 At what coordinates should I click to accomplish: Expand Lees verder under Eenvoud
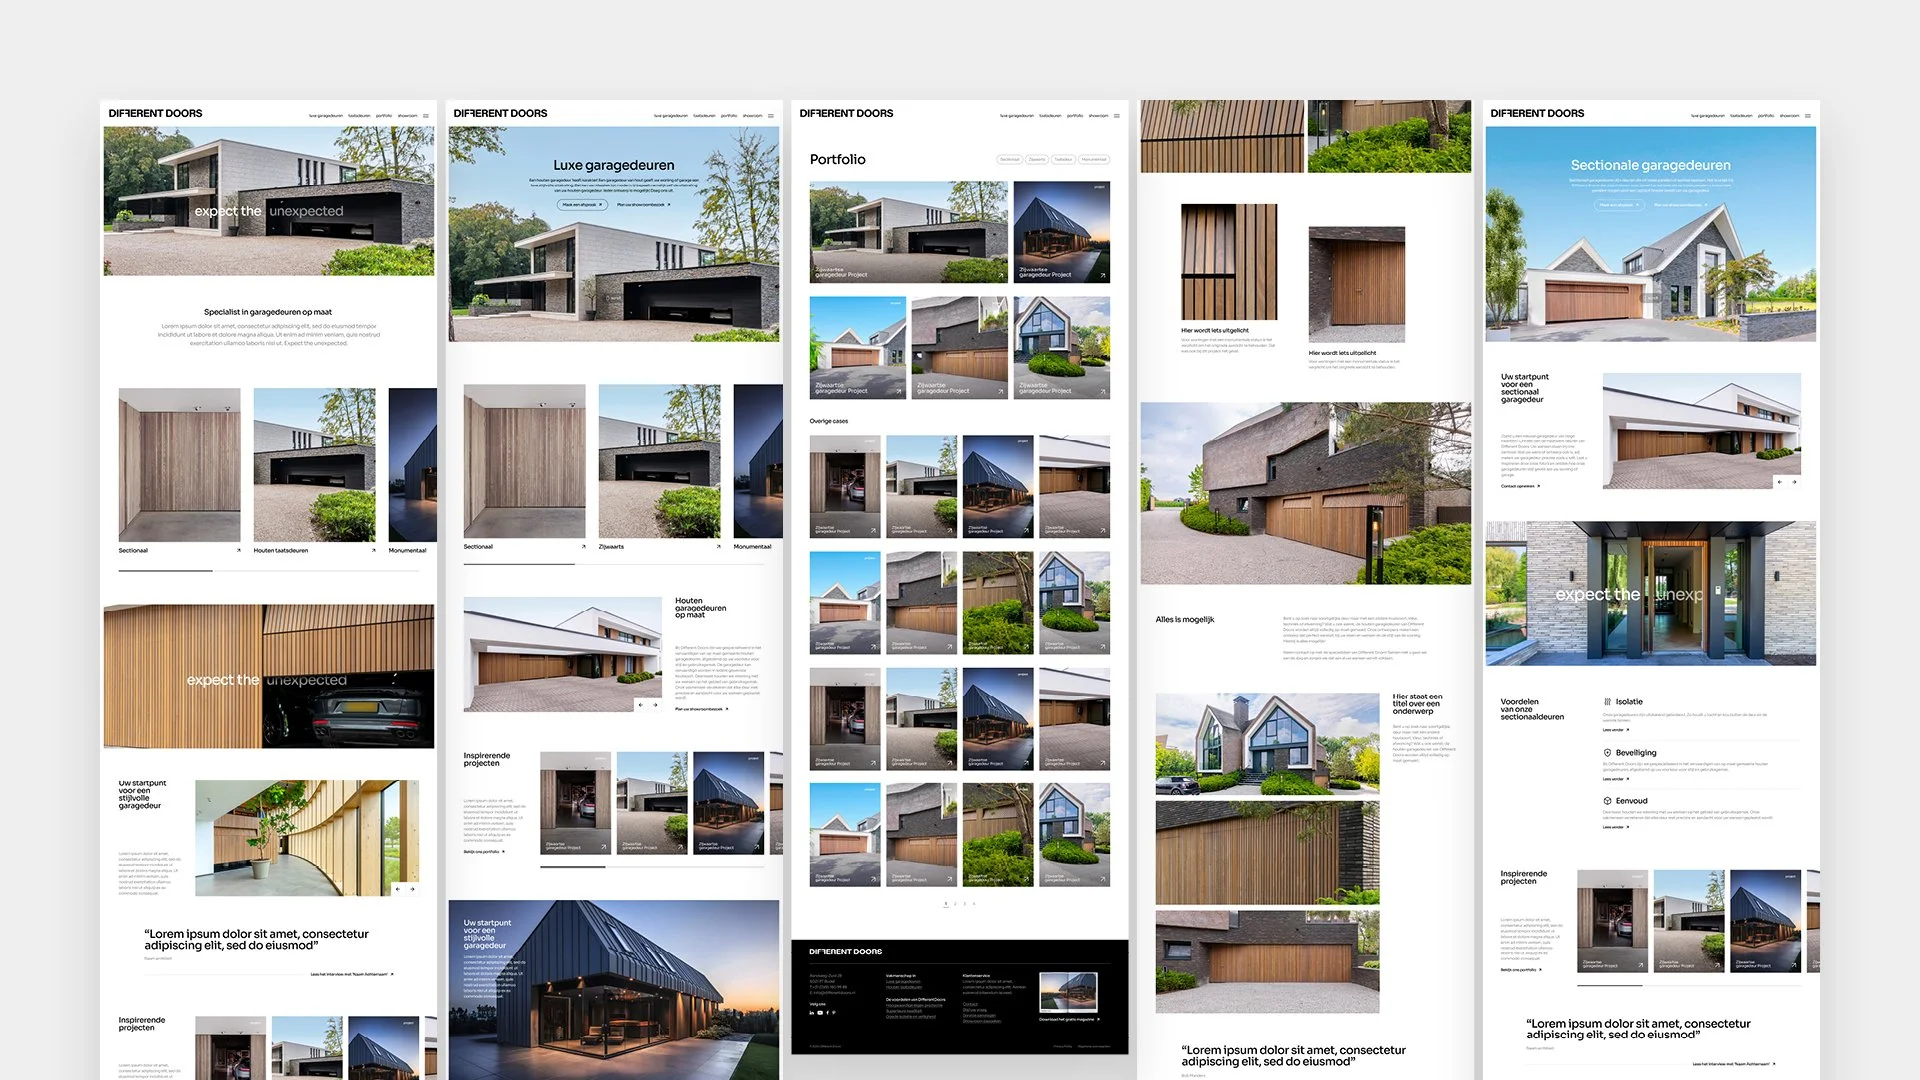coord(1615,827)
